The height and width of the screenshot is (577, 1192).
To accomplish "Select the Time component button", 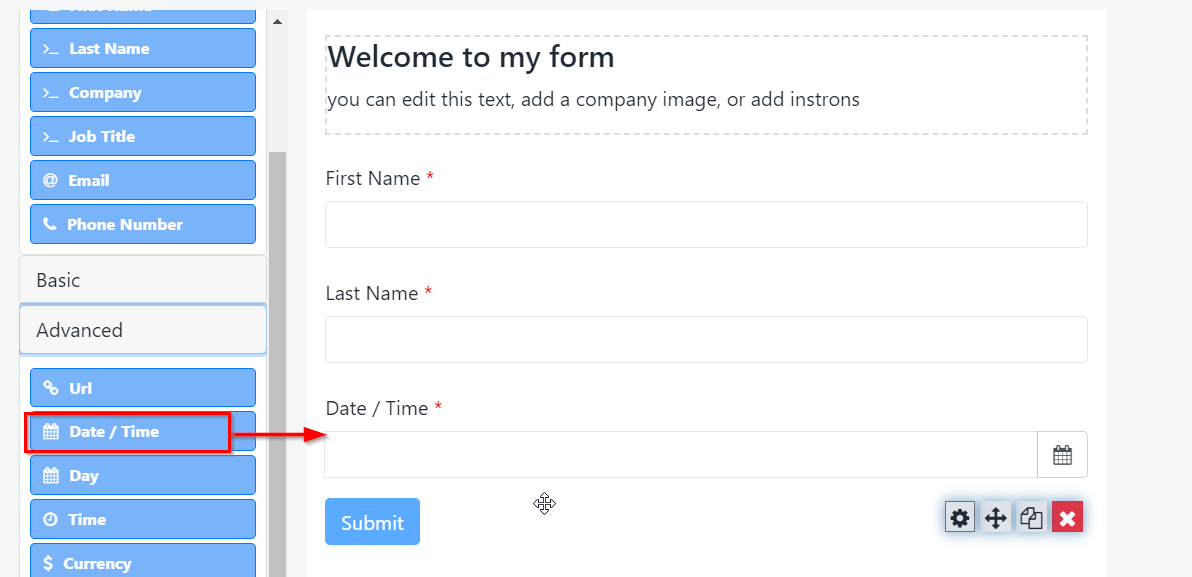I will pyautogui.click(x=143, y=520).
